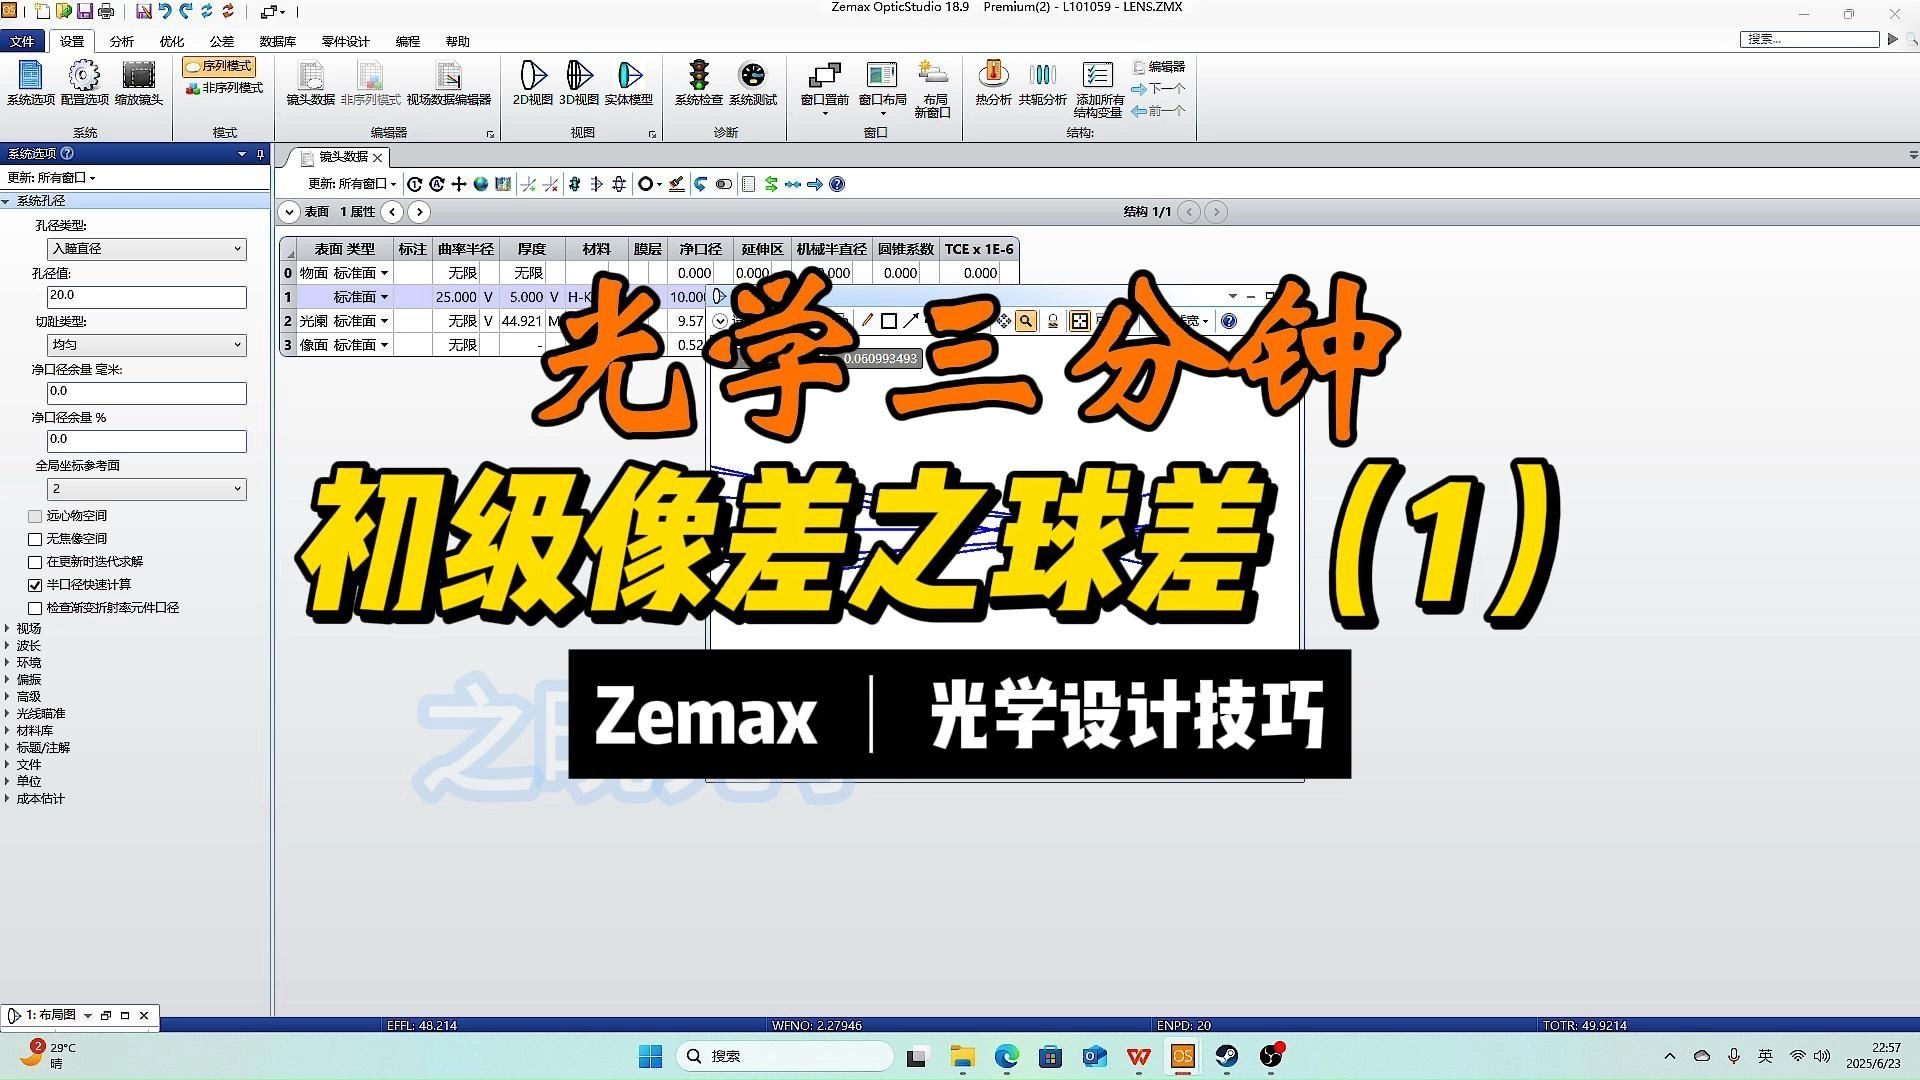Open the 视场数据编辑器
Screen dimensions: 1920x1080
449,85
